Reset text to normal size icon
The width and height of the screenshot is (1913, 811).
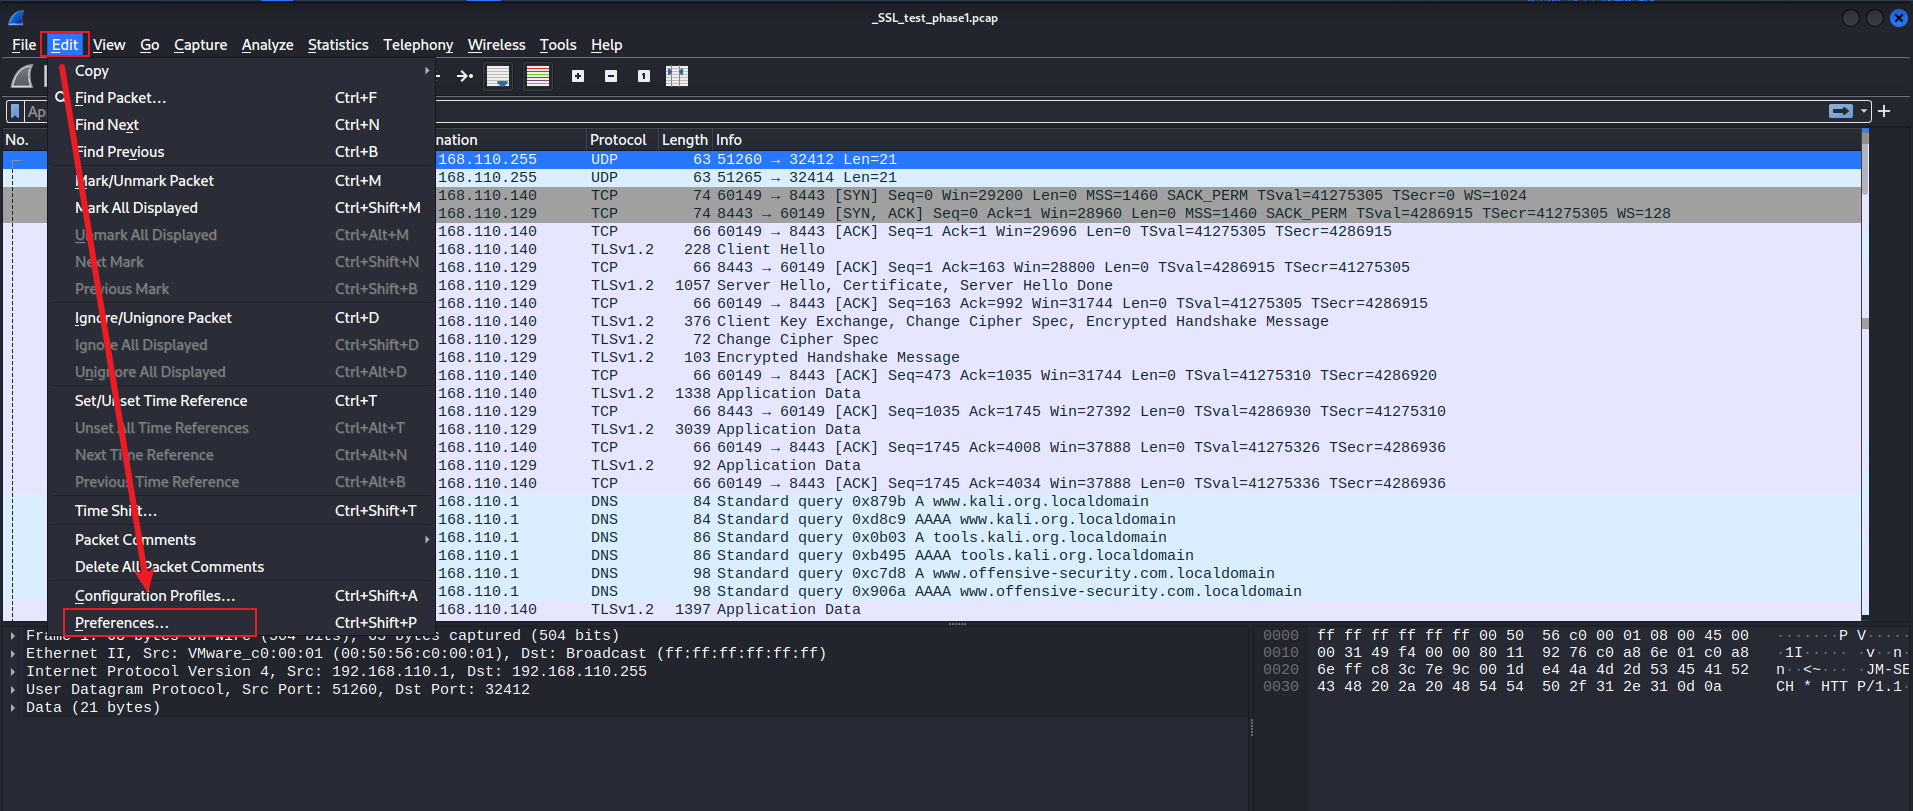click(644, 76)
